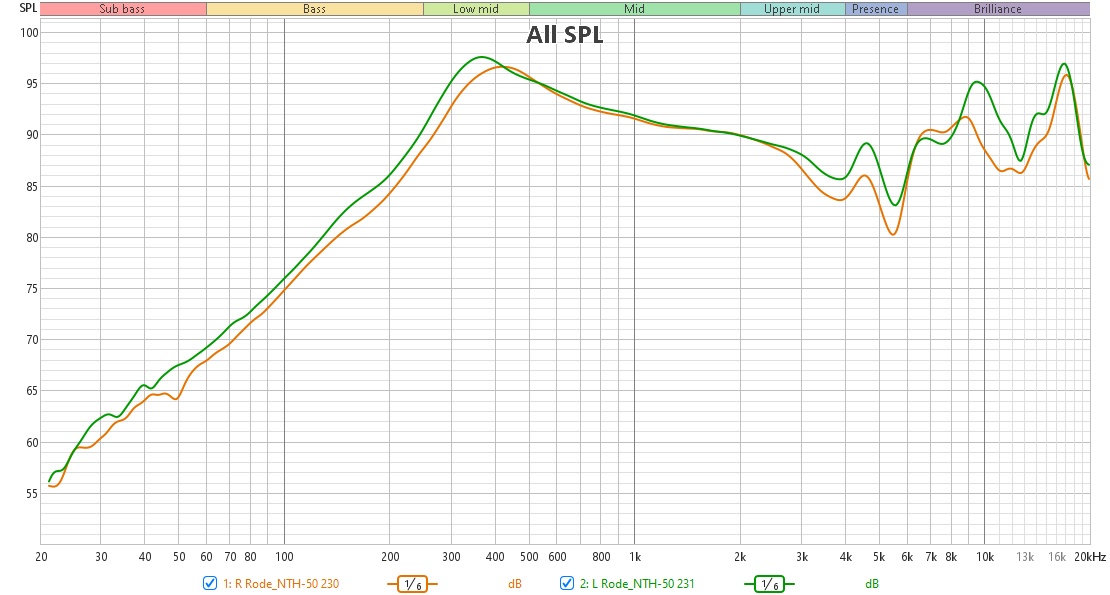Click the Bass band label
Image resolution: width=1110 pixels, height=595 pixels.
point(314,9)
